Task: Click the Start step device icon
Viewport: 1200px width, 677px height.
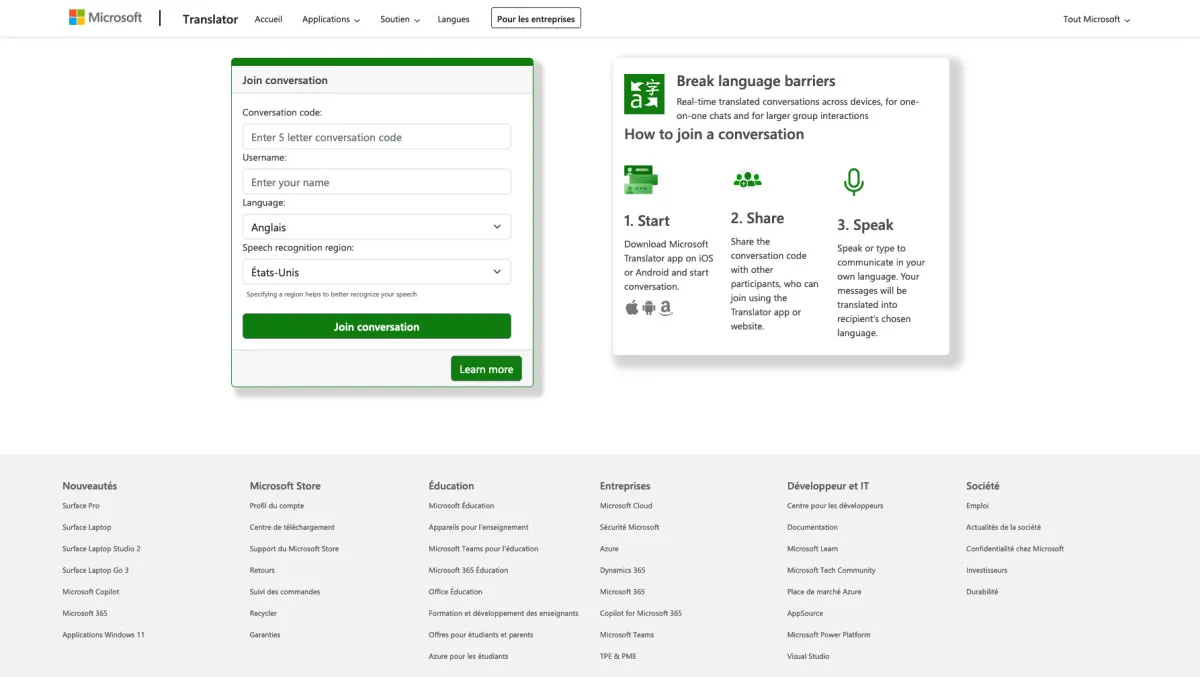Action: click(641, 180)
